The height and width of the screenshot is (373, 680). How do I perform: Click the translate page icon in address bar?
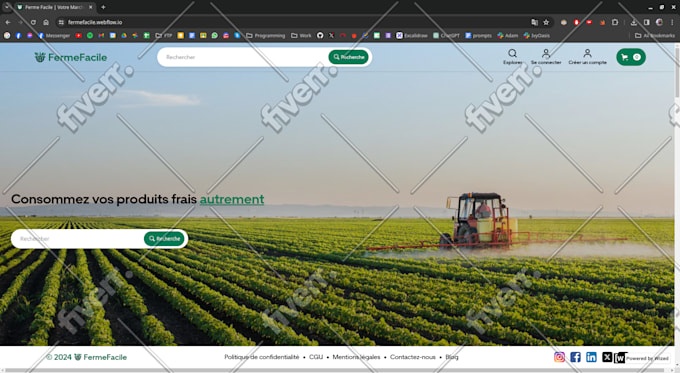point(534,22)
